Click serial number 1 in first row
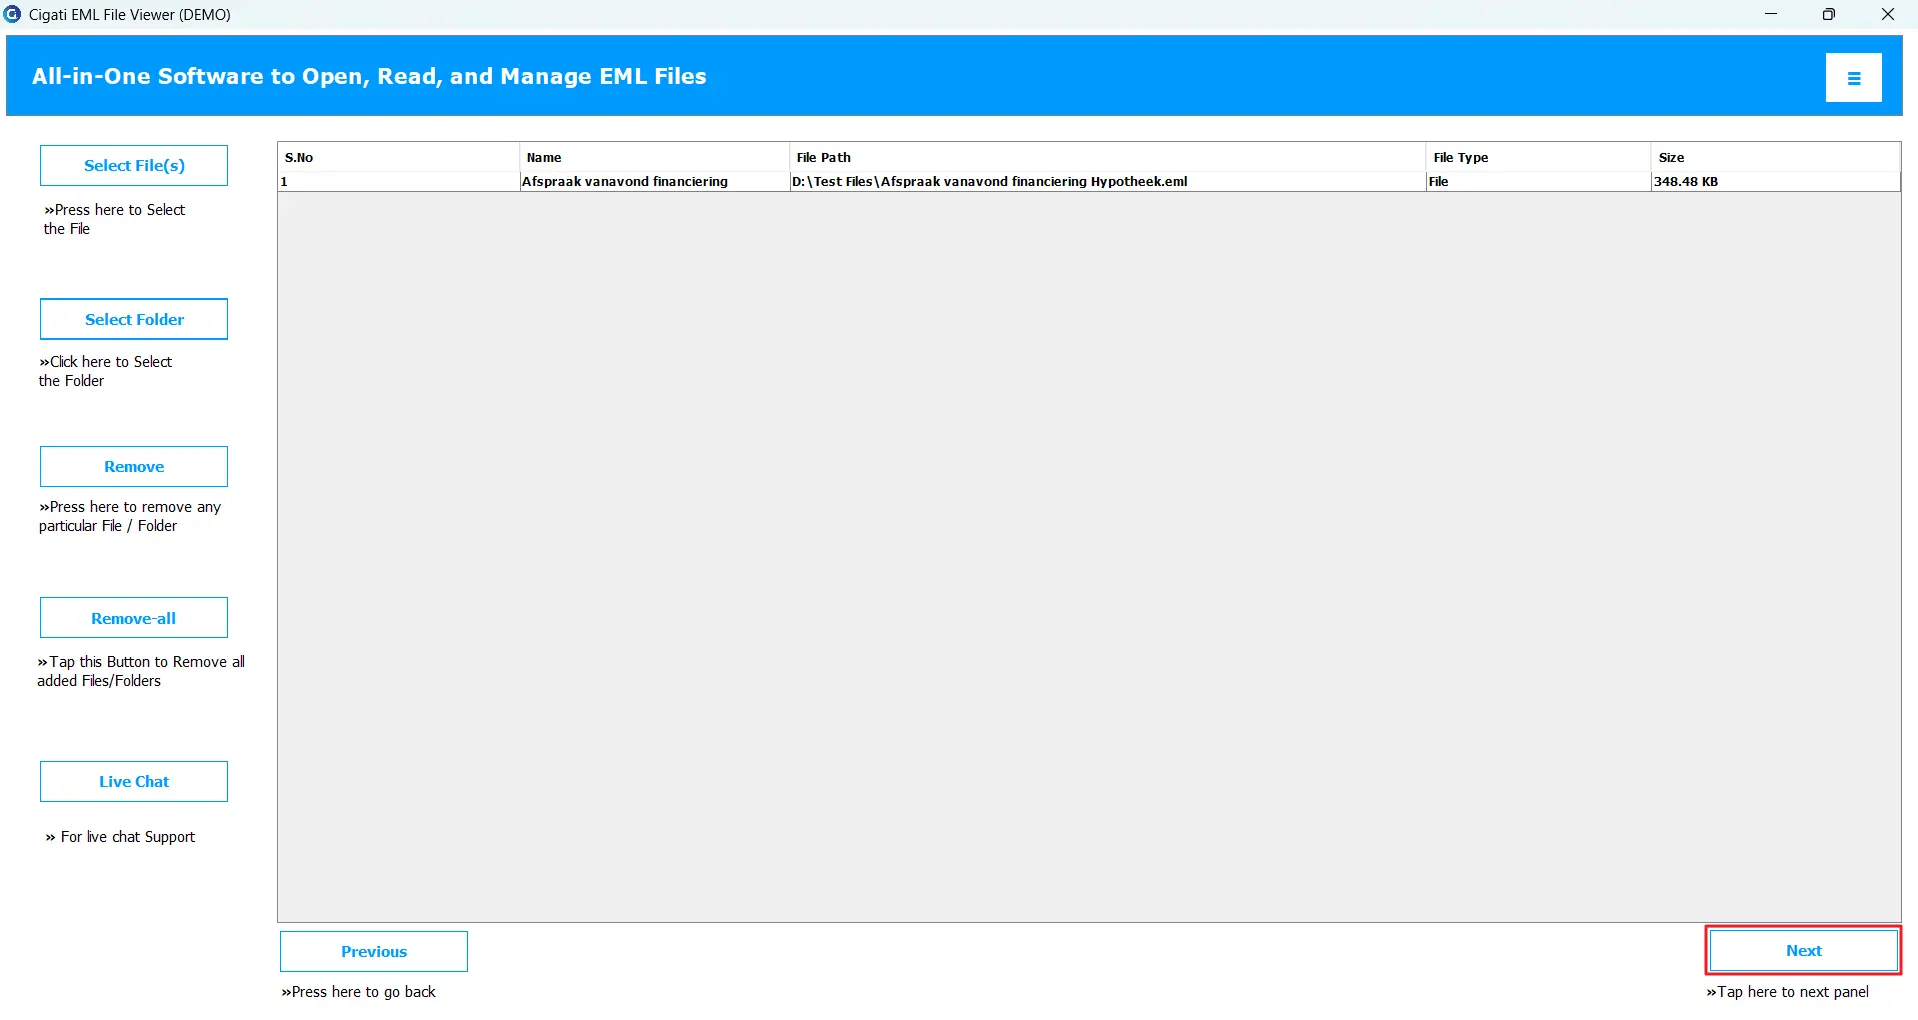 coord(285,182)
